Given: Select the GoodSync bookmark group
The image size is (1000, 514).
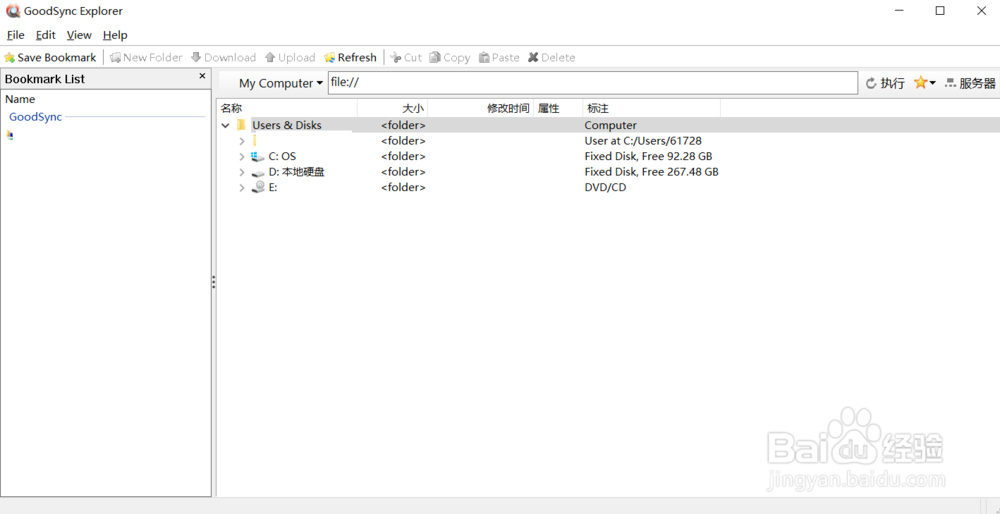Looking at the screenshot, I should (x=36, y=117).
